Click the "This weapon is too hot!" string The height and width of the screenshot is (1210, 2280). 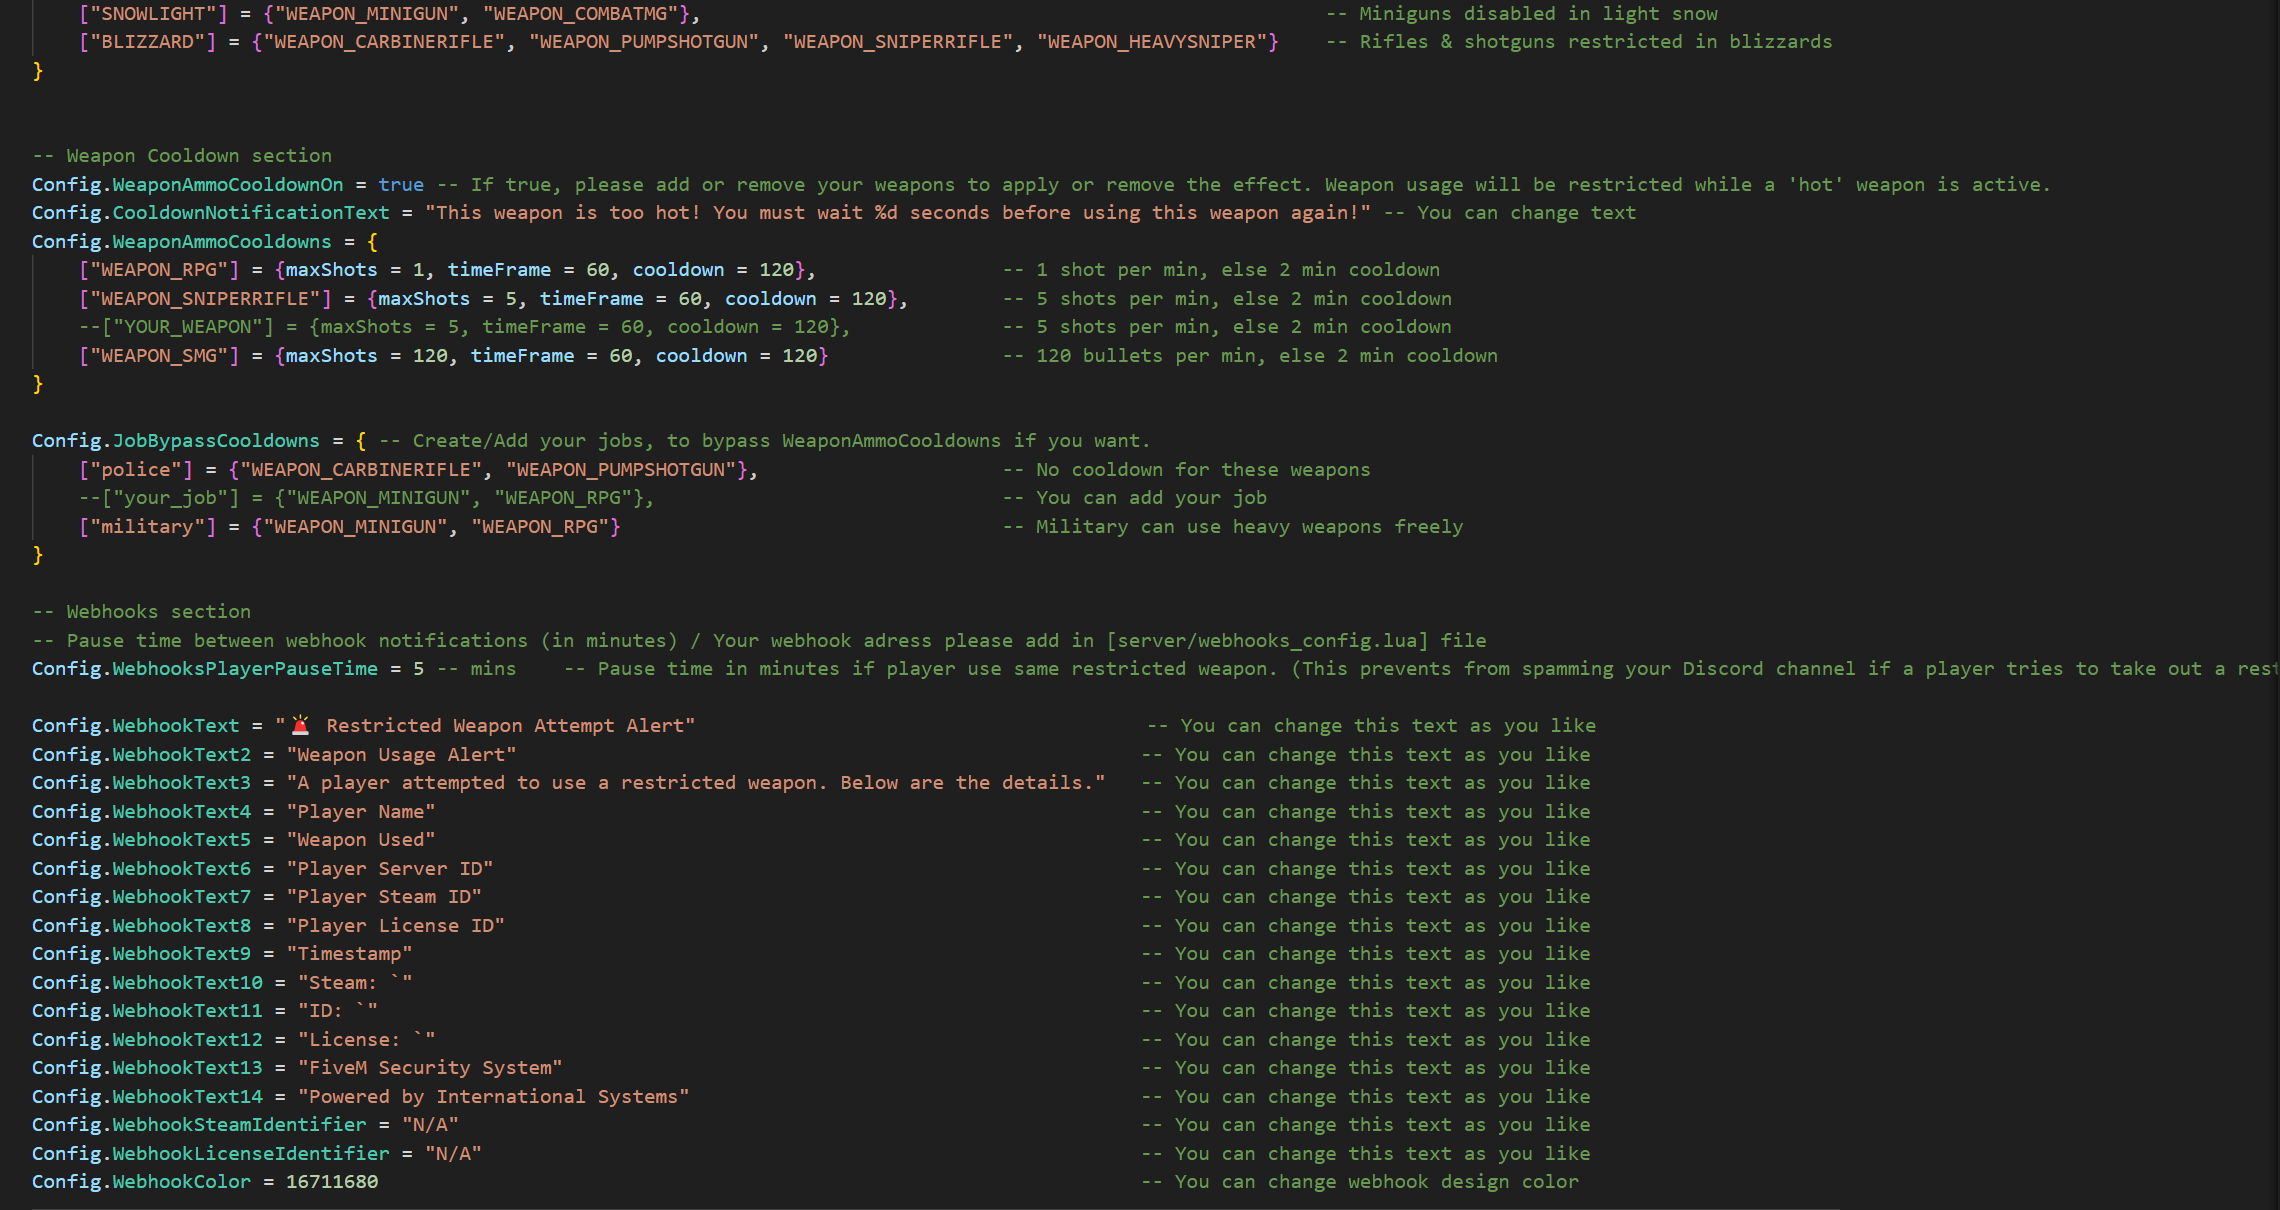coord(898,213)
